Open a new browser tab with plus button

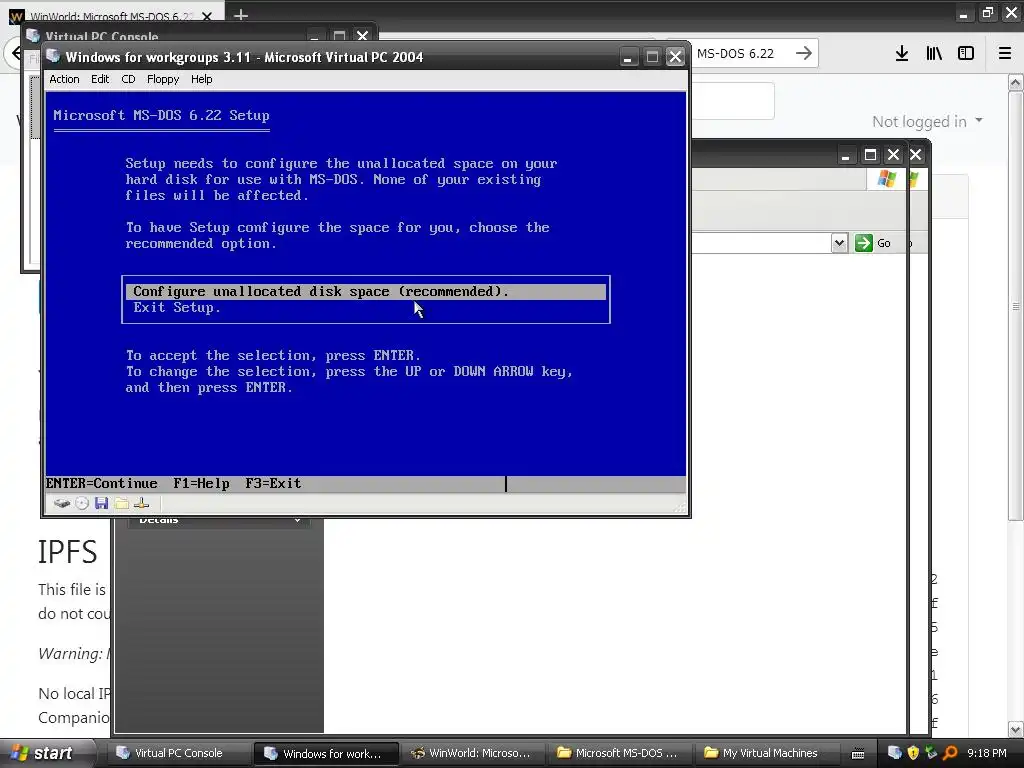[x=241, y=15]
